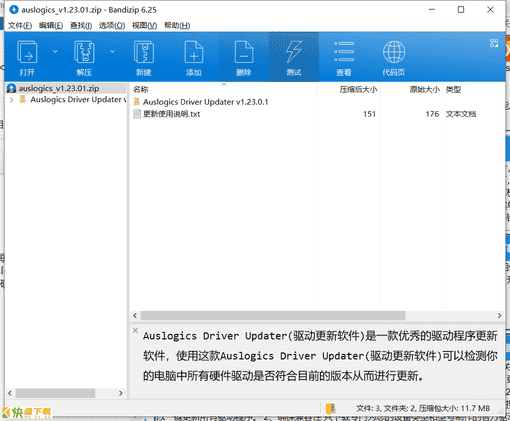Sort by 压缩后大小 column header
The width and height of the screenshot is (510, 421).
tap(358, 89)
